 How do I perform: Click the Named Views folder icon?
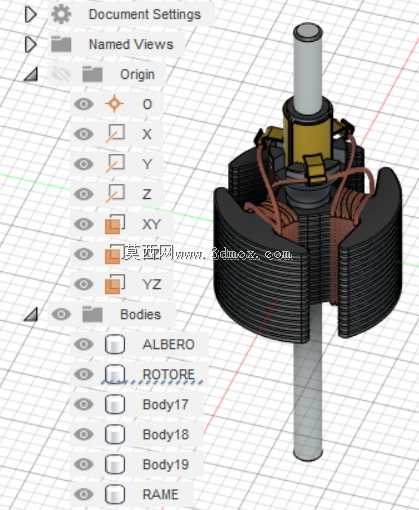pyautogui.click(x=61, y=44)
